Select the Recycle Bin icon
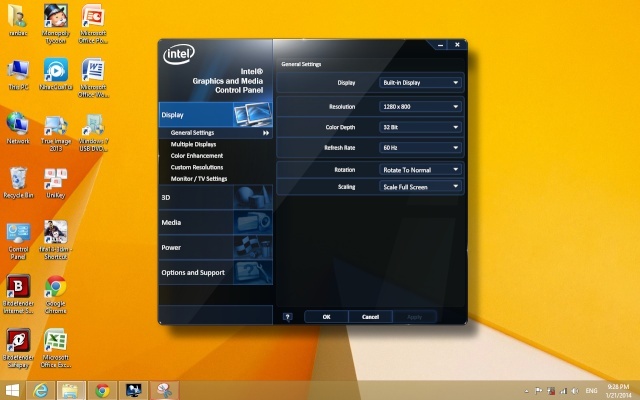This screenshot has height=400, width=640. pos(18,183)
